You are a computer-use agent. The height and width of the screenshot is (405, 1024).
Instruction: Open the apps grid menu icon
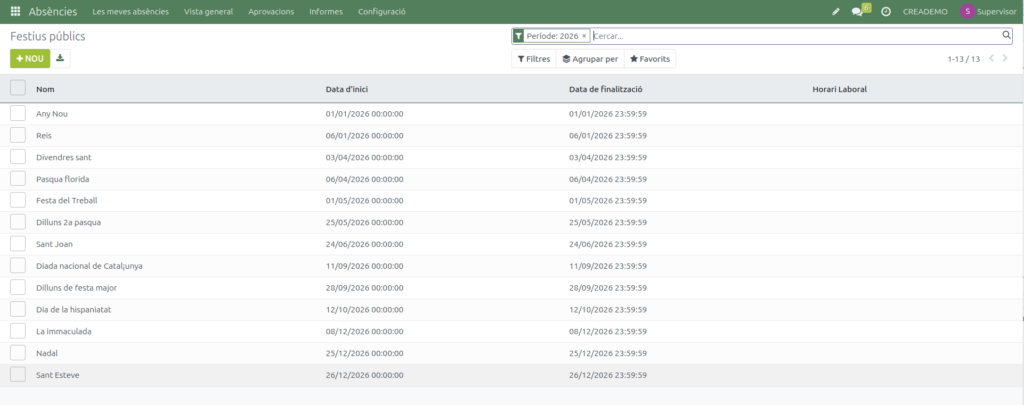coord(16,11)
